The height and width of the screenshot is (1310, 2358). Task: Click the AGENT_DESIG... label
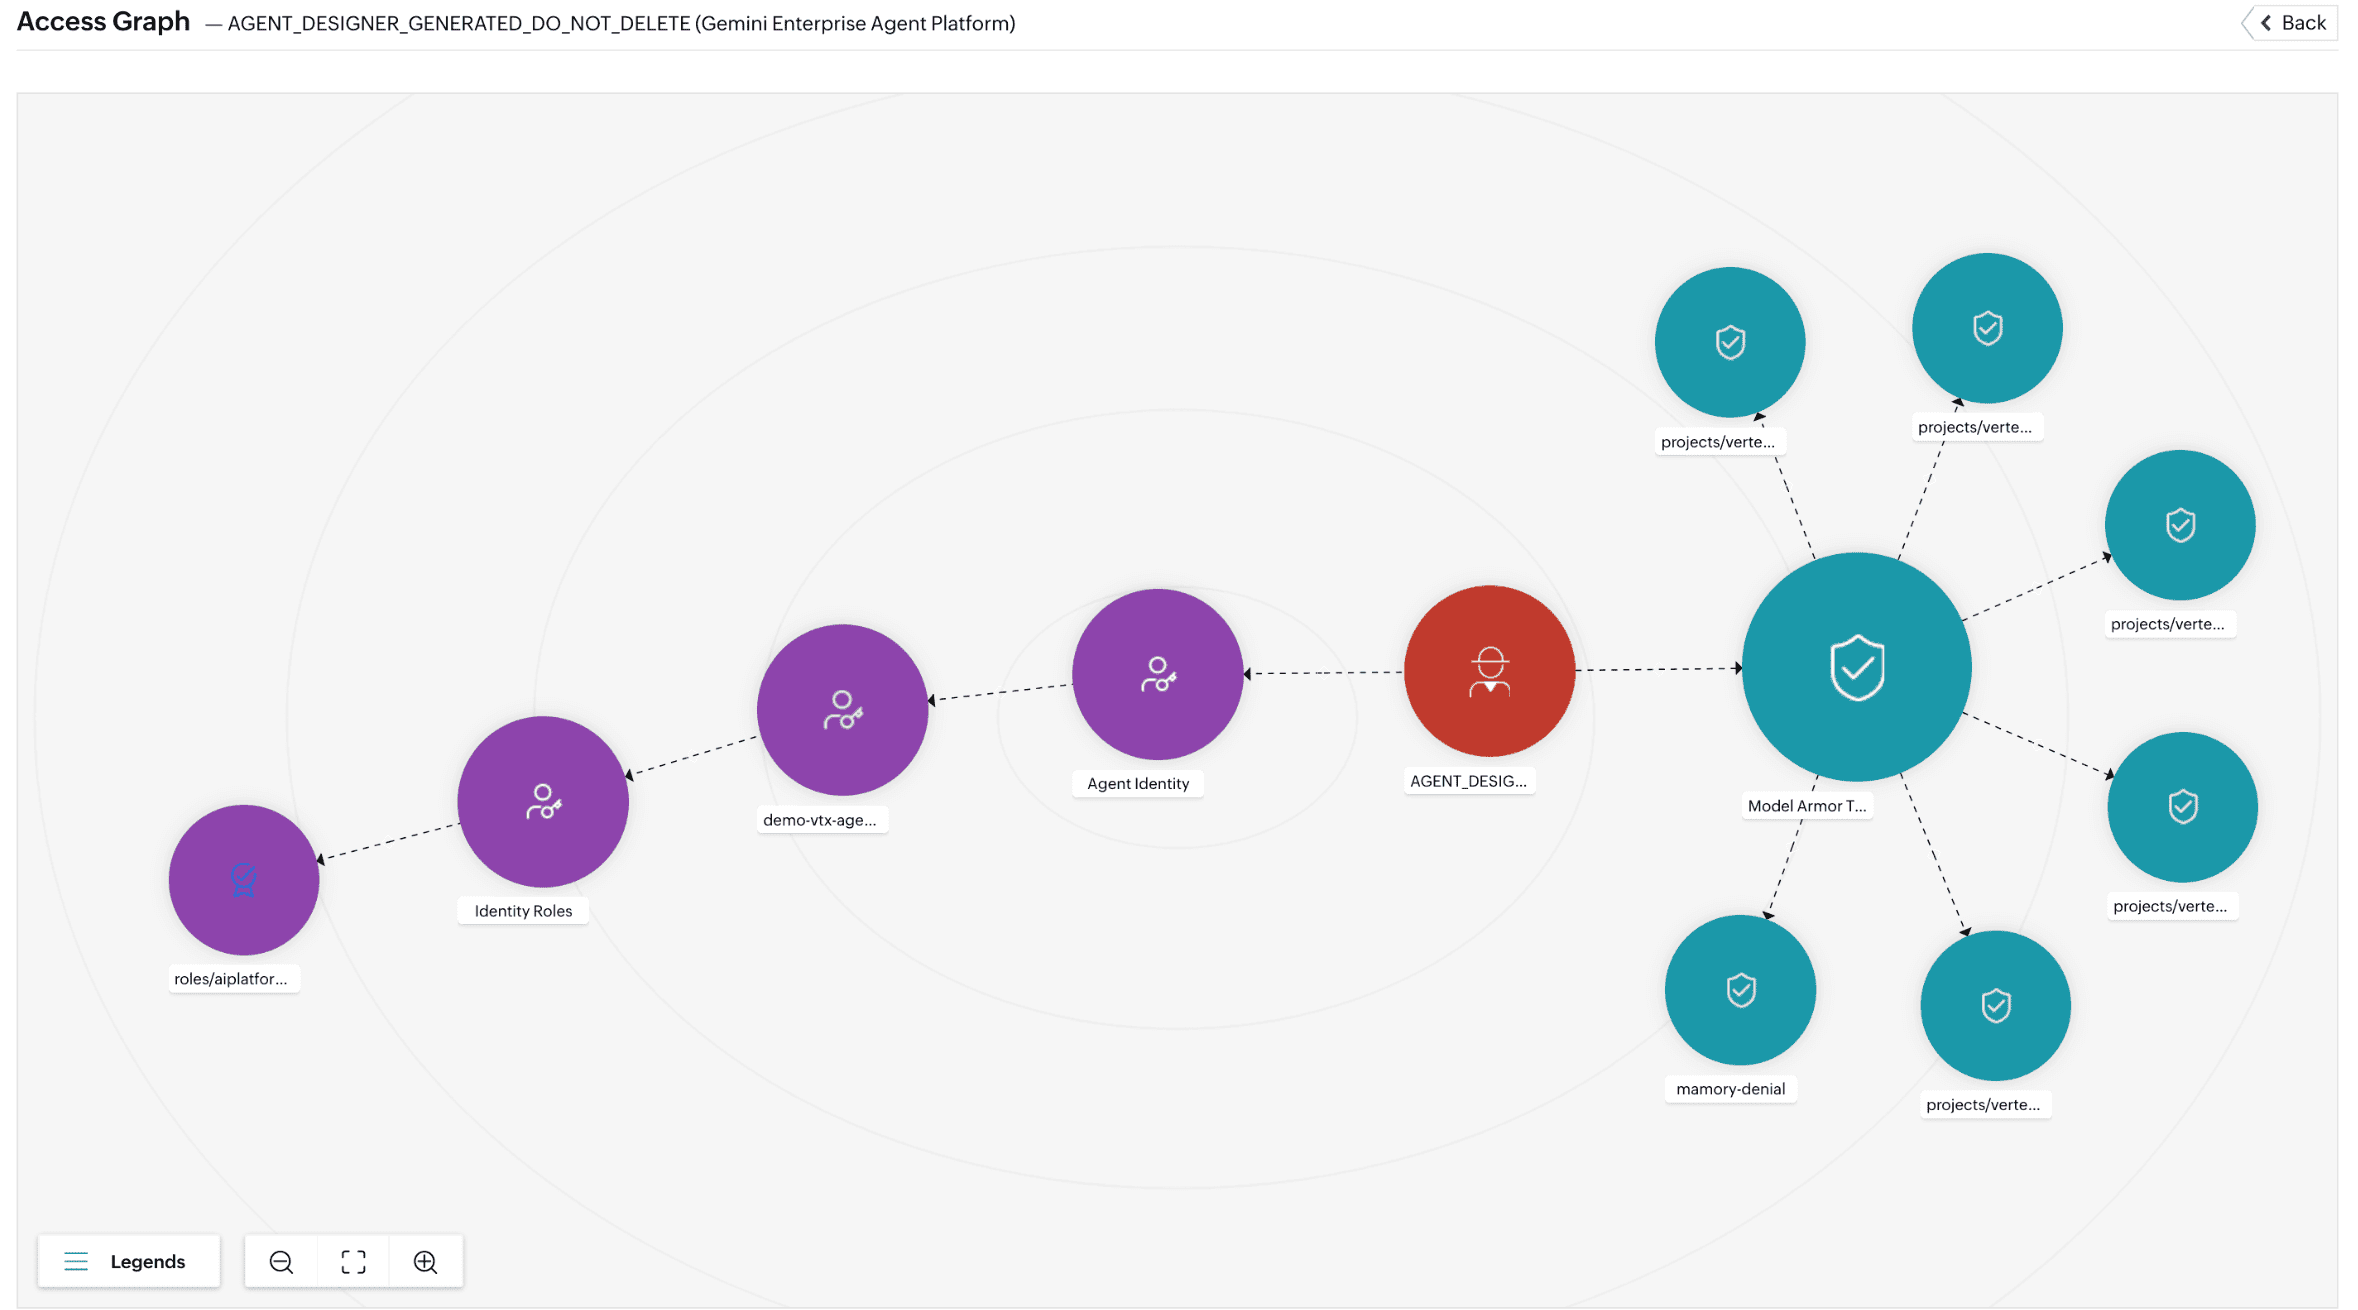1468,781
